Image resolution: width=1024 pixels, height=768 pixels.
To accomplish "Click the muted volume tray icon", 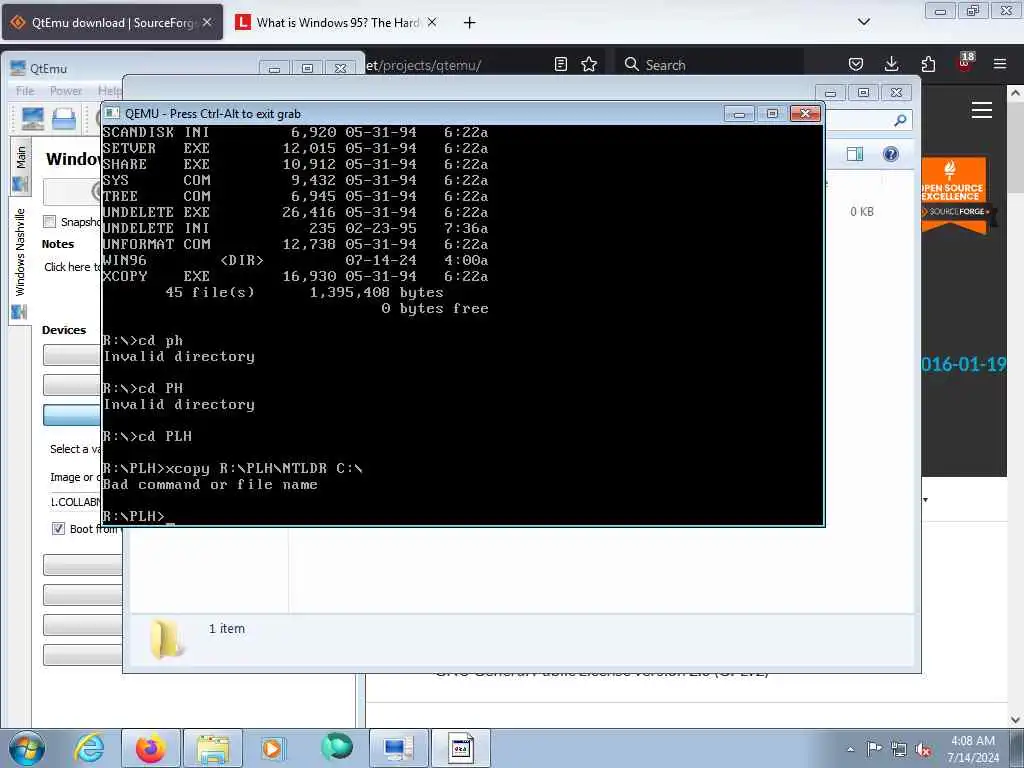I will [x=923, y=749].
